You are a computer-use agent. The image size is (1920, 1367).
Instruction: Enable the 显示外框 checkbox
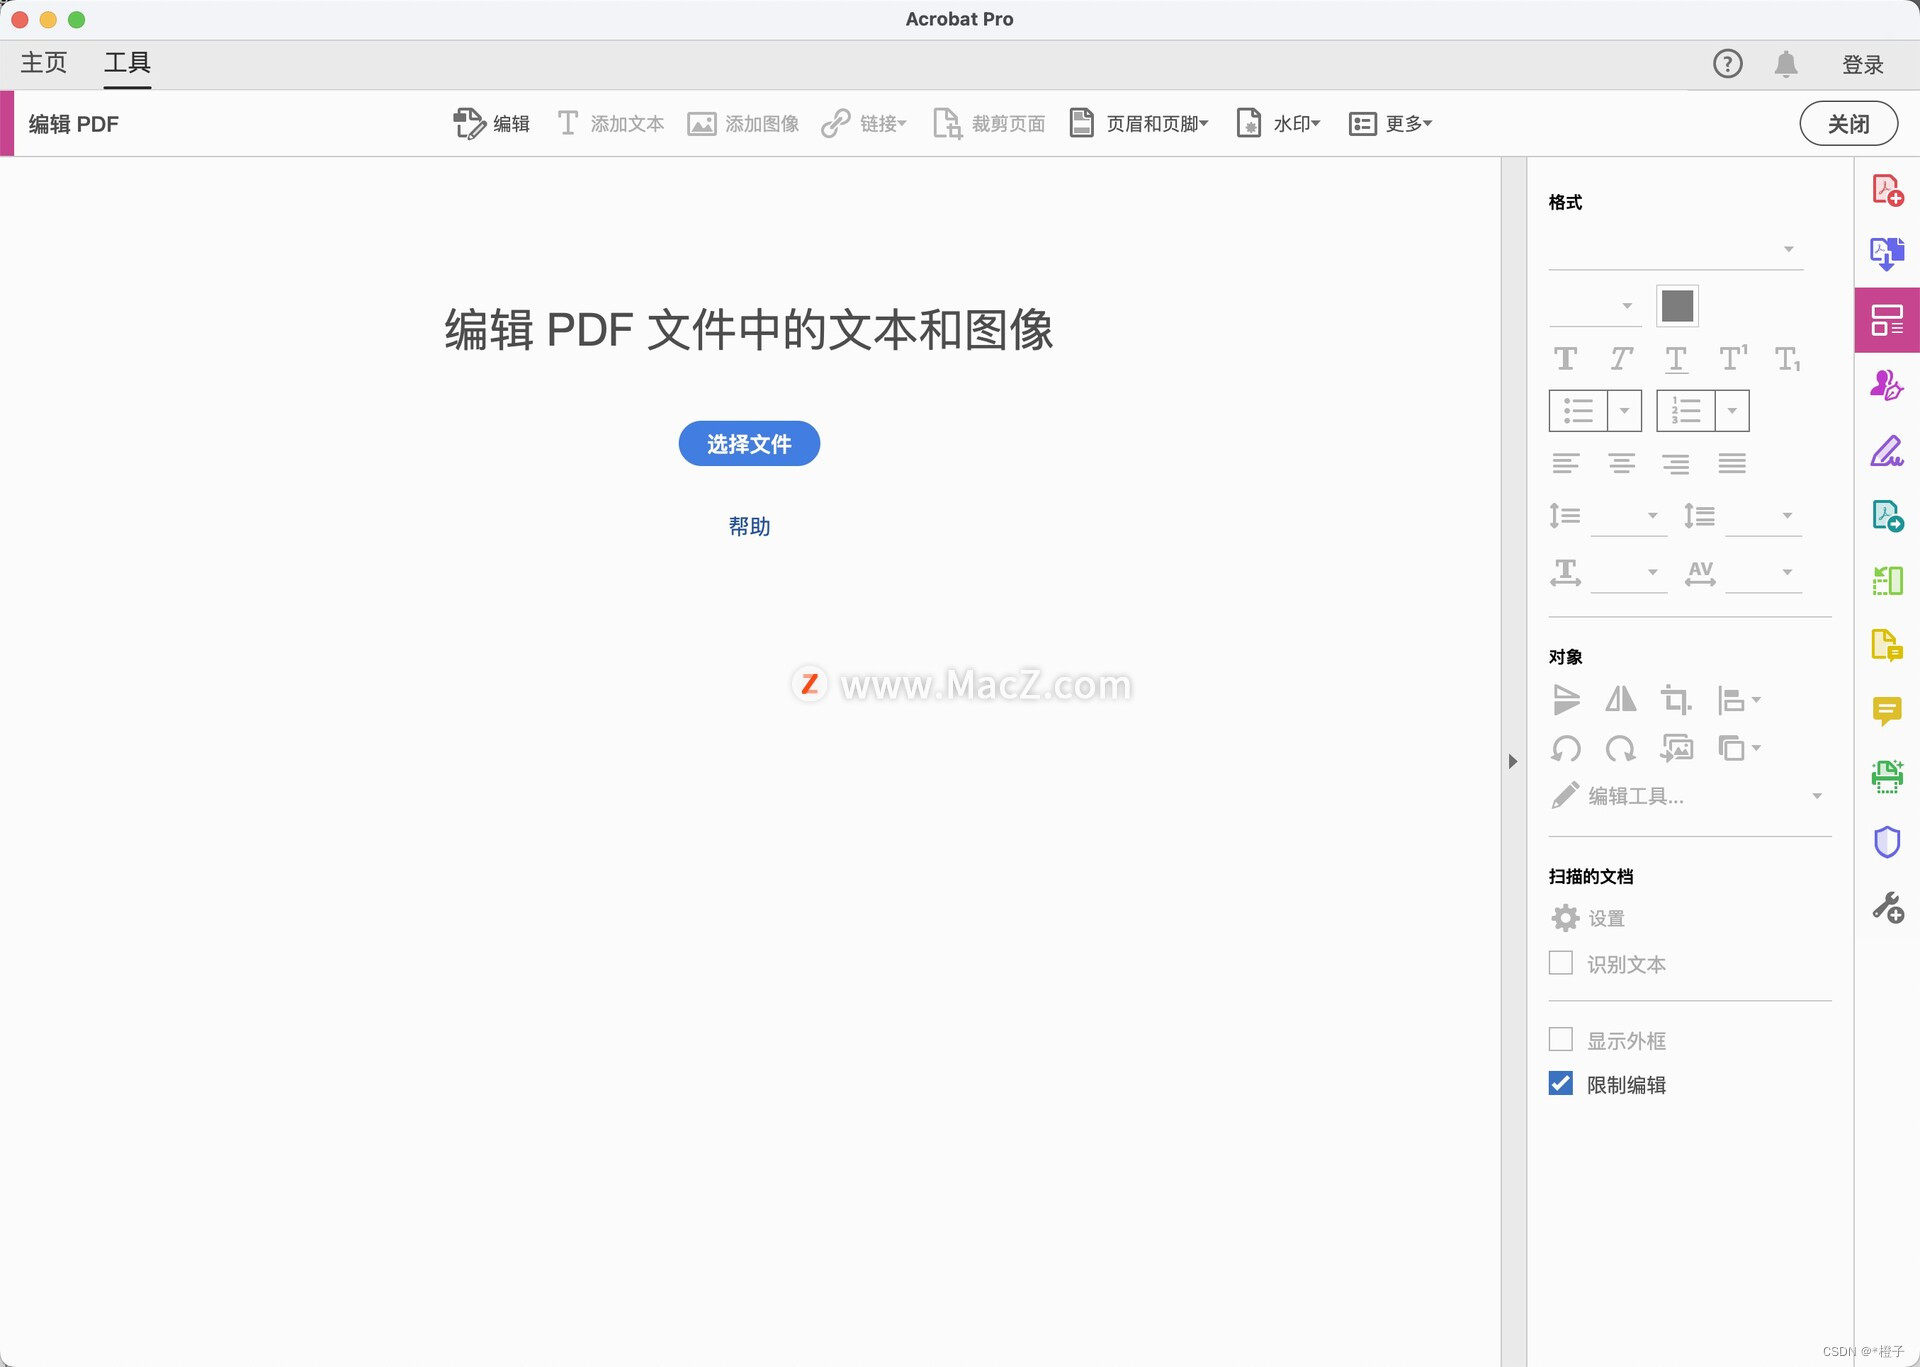click(x=1561, y=1039)
